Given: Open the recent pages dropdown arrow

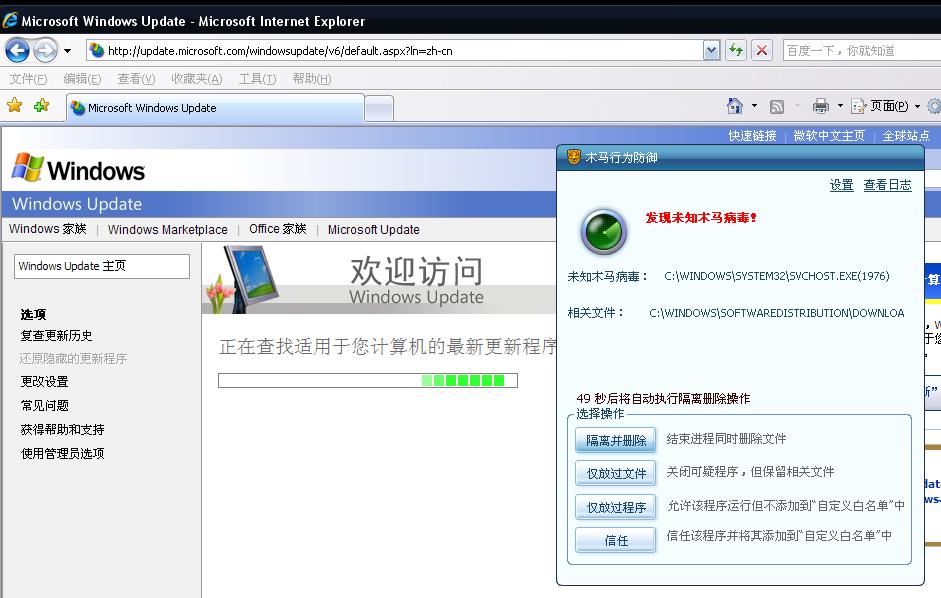Looking at the screenshot, I should 67,51.
